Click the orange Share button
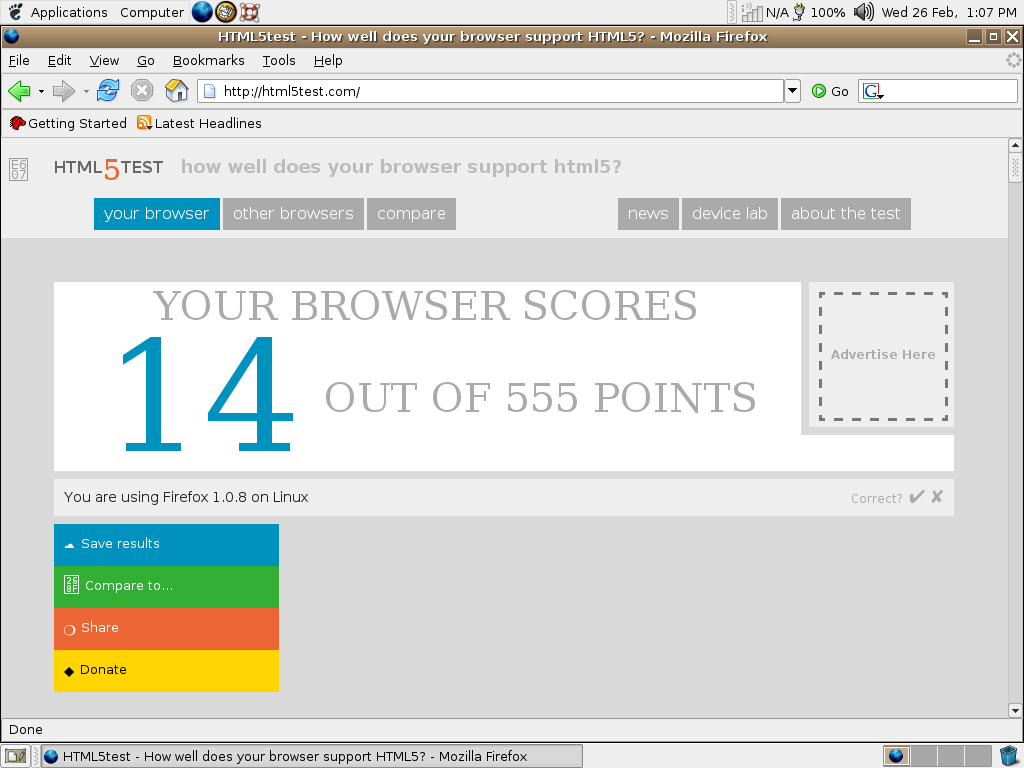The width and height of the screenshot is (1024, 768). point(167,628)
